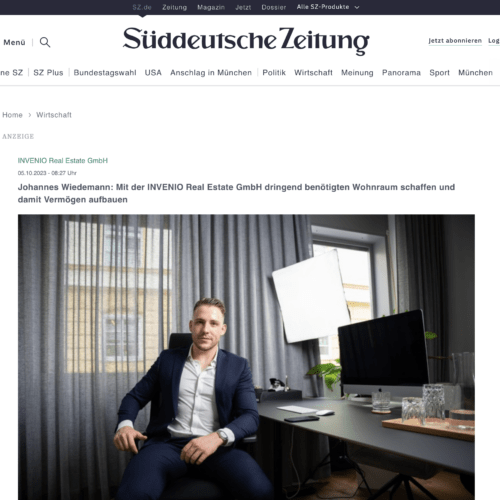Open Magazin in the top bar

tap(211, 7)
